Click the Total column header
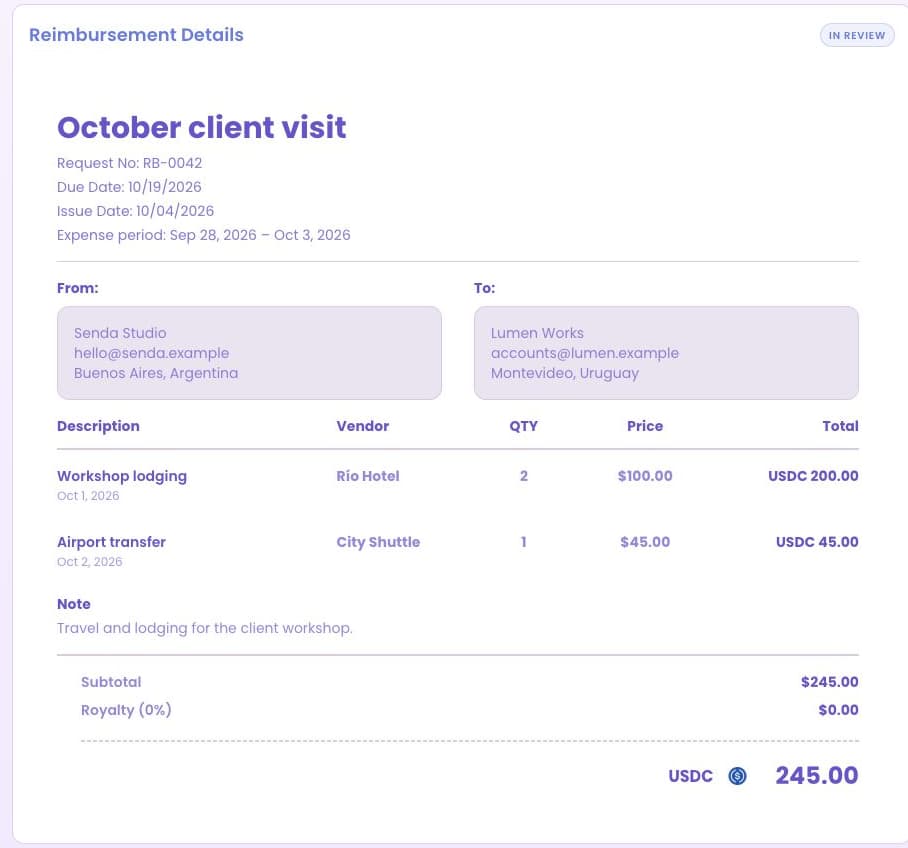The width and height of the screenshot is (908, 848). 840,426
